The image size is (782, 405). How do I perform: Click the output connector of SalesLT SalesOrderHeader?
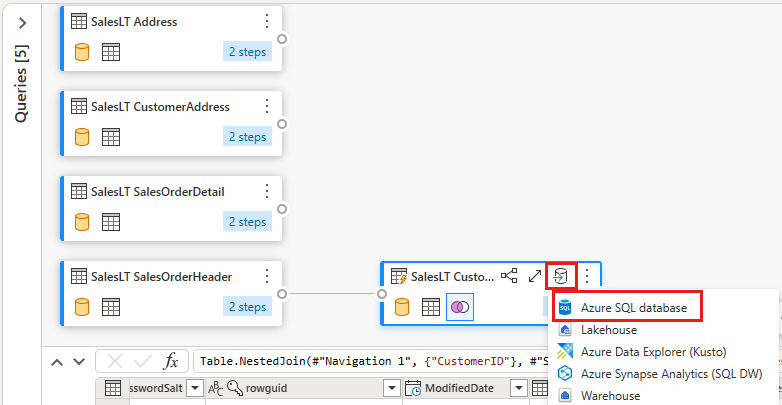pos(282,294)
